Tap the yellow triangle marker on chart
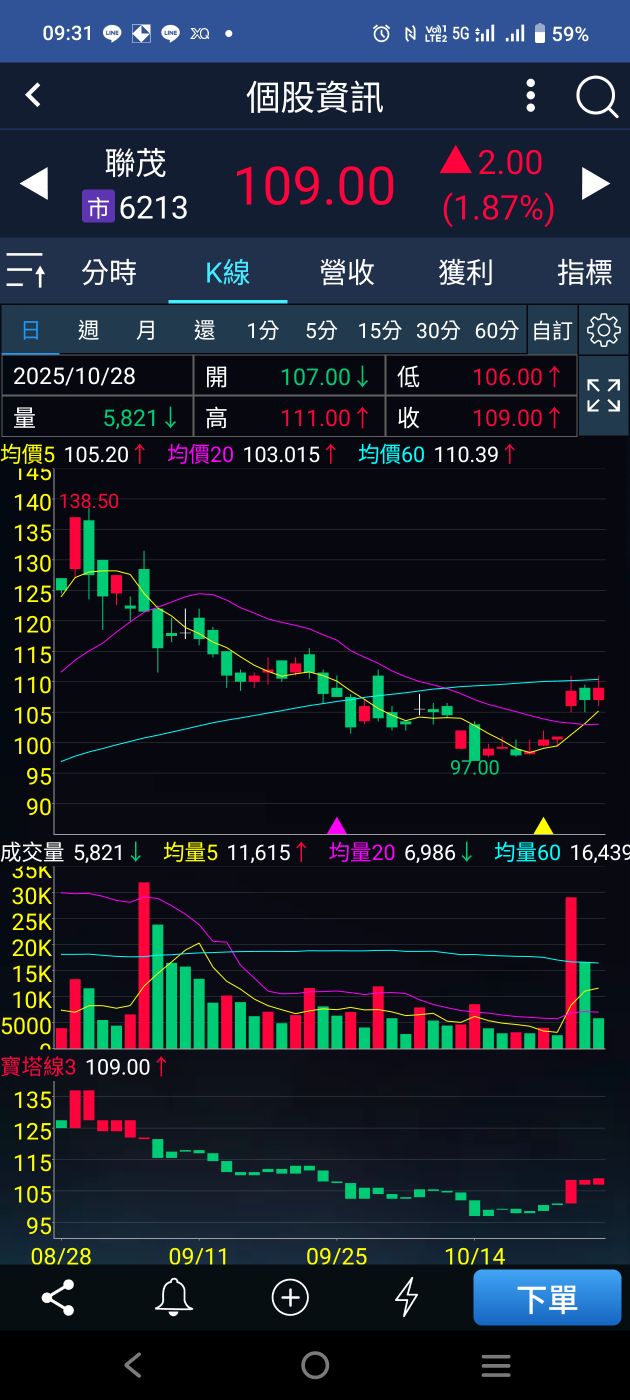Image resolution: width=630 pixels, height=1400 pixels. [x=543, y=826]
